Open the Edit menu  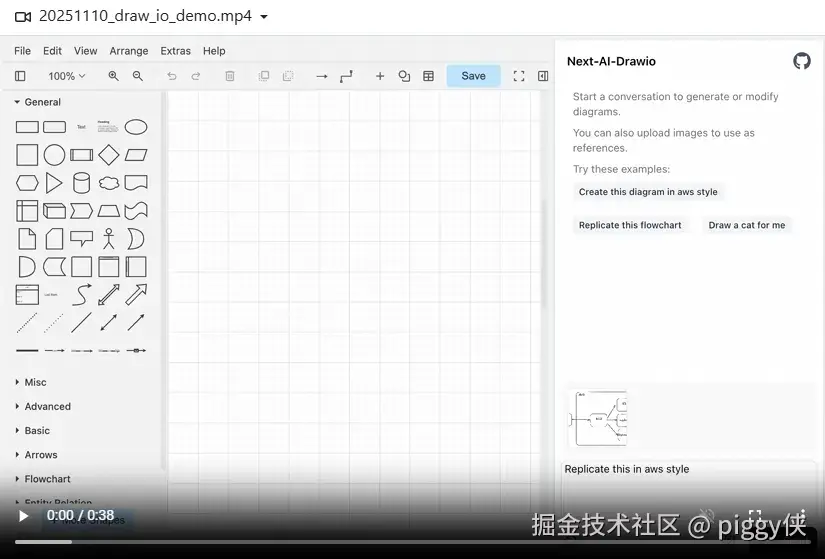tap(52, 51)
